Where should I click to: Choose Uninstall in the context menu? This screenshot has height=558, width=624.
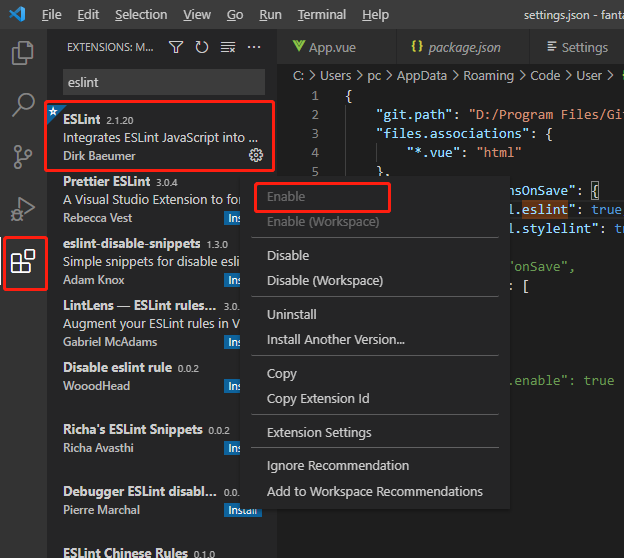click(x=374, y=314)
